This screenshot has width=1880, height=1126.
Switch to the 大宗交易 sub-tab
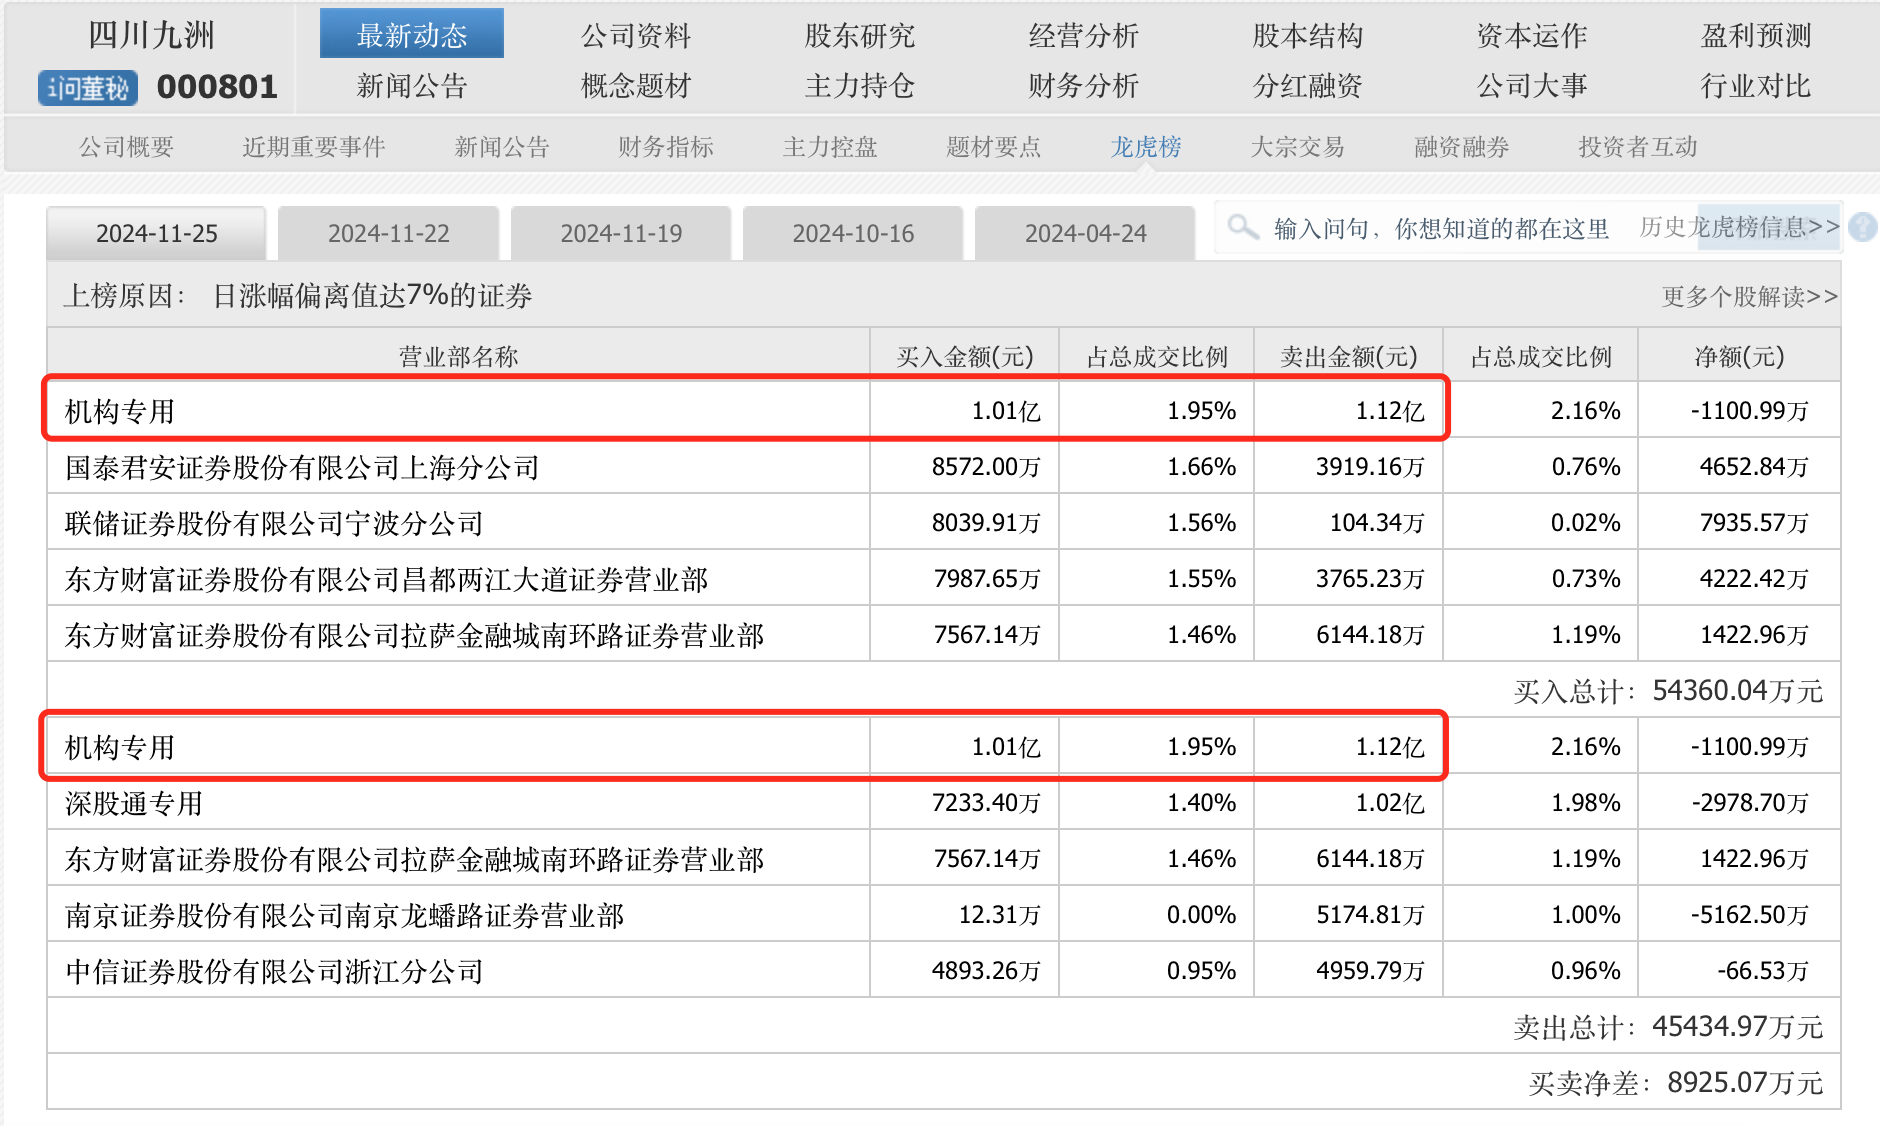[1297, 147]
